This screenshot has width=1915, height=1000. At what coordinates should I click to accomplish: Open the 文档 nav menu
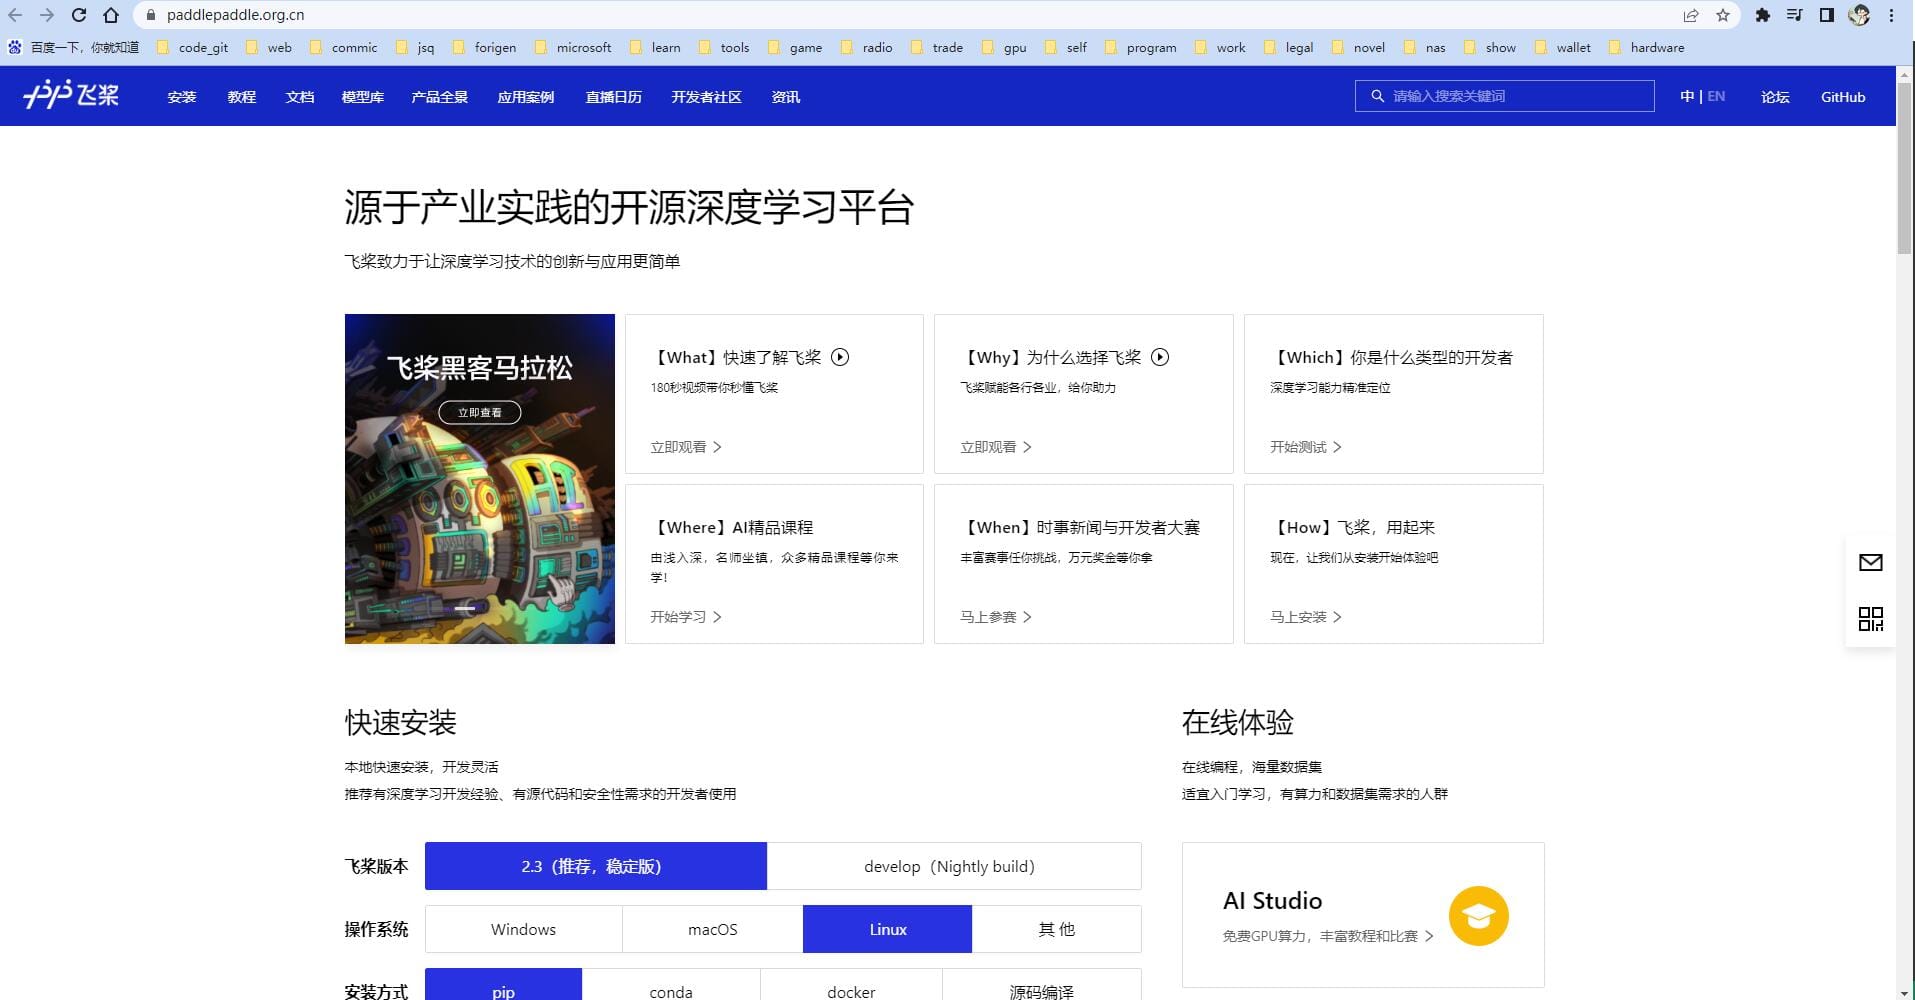pyautogui.click(x=300, y=97)
